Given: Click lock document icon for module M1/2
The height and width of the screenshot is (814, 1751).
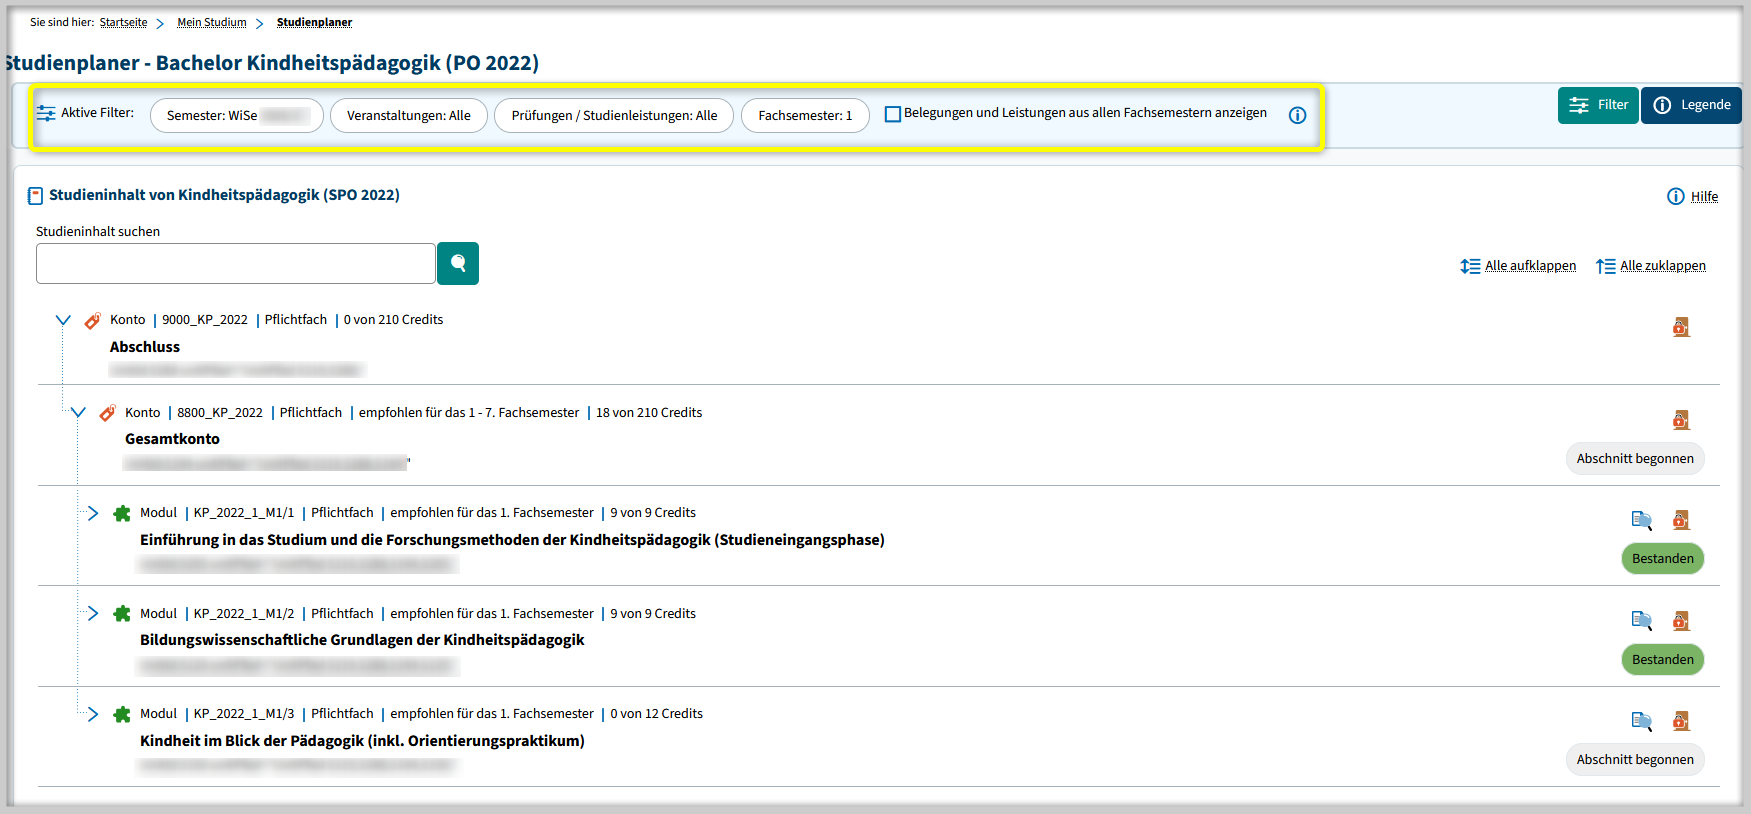Looking at the screenshot, I should click(x=1681, y=620).
